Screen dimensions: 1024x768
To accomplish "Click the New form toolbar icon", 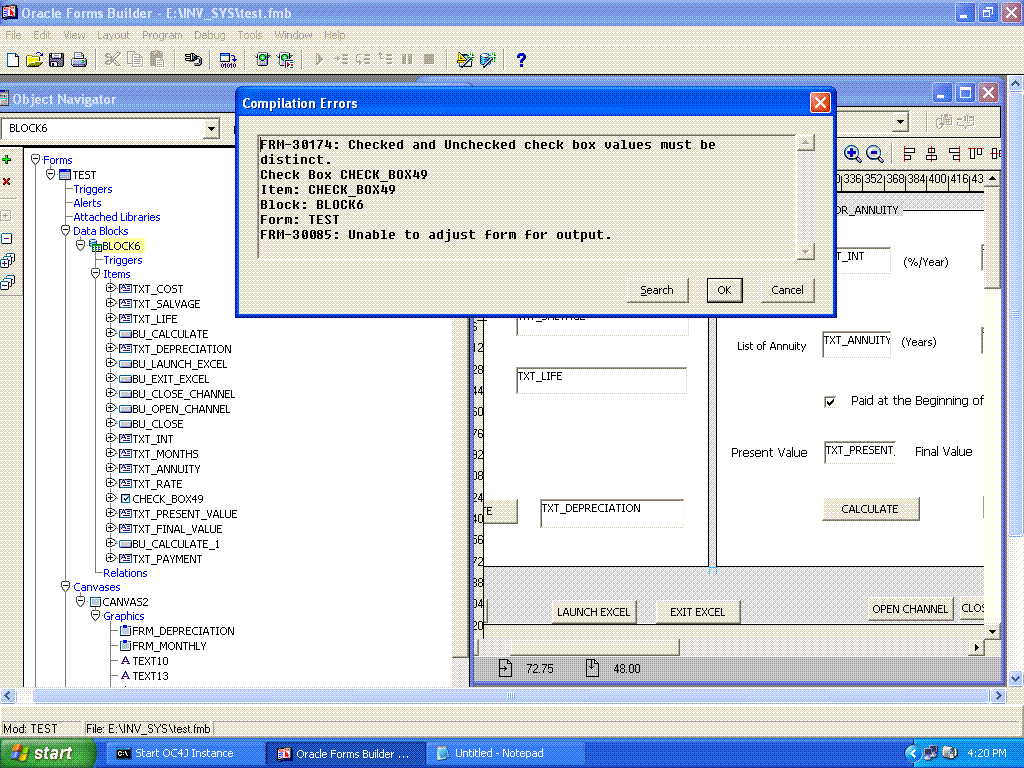I will 12,60.
